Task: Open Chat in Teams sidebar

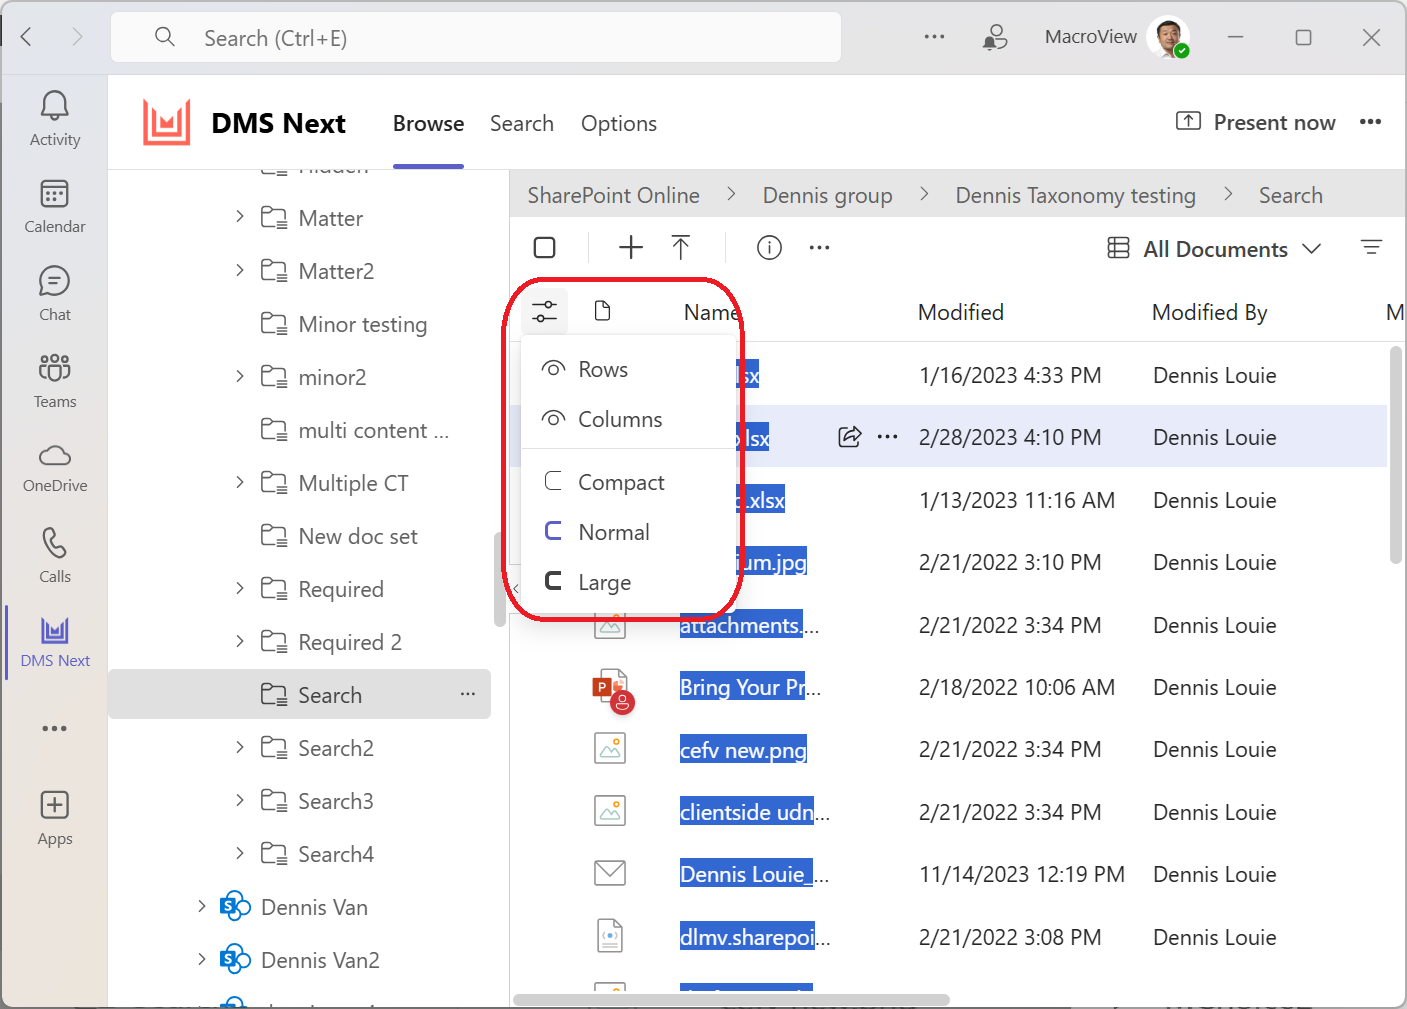Action: click(x=54, y=294)
